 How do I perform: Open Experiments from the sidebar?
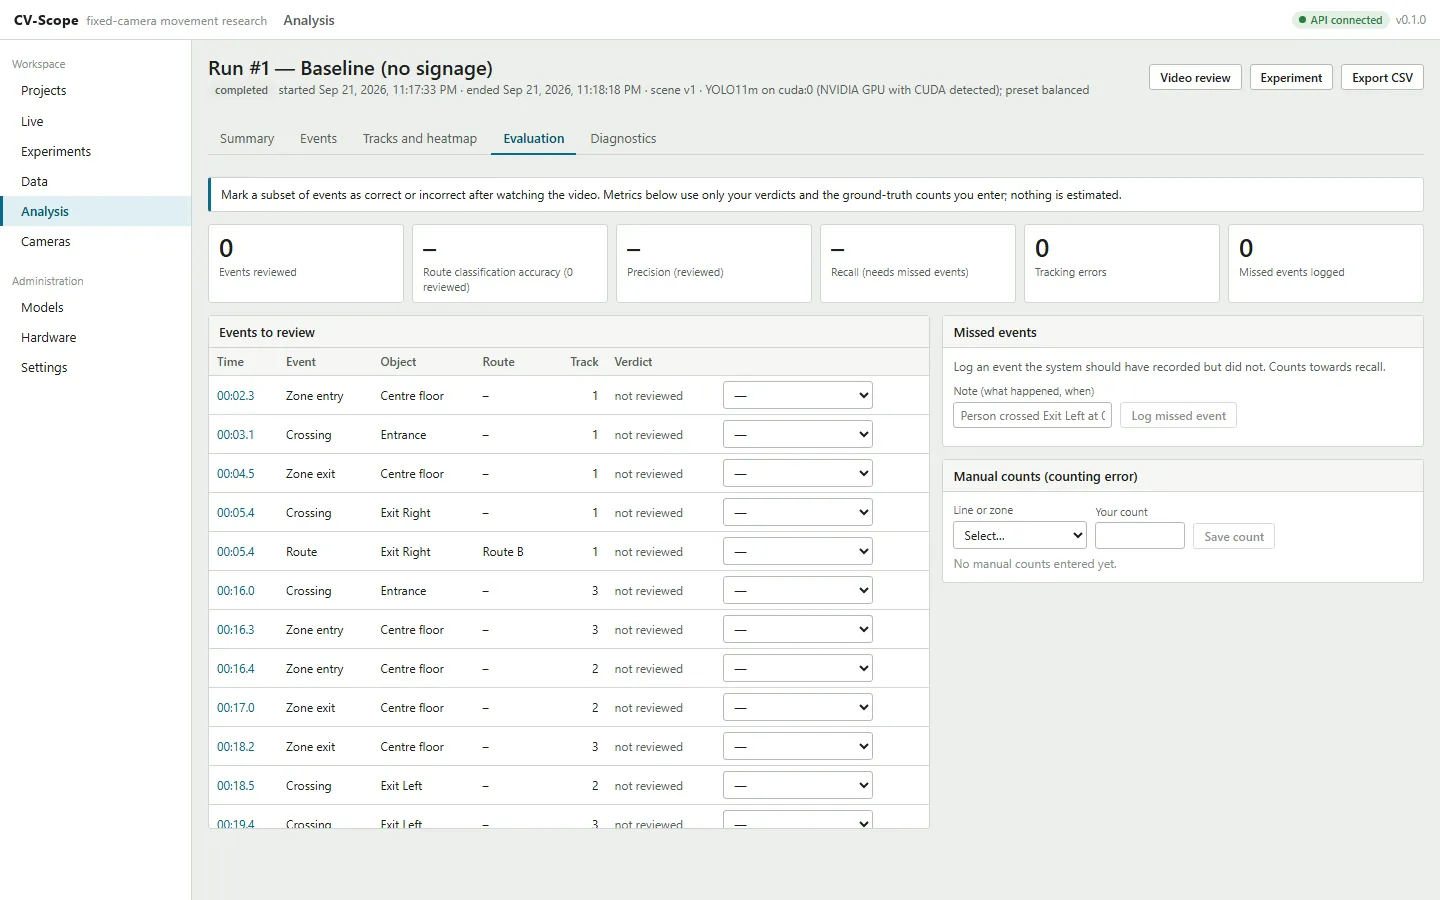tap(95, 151)
